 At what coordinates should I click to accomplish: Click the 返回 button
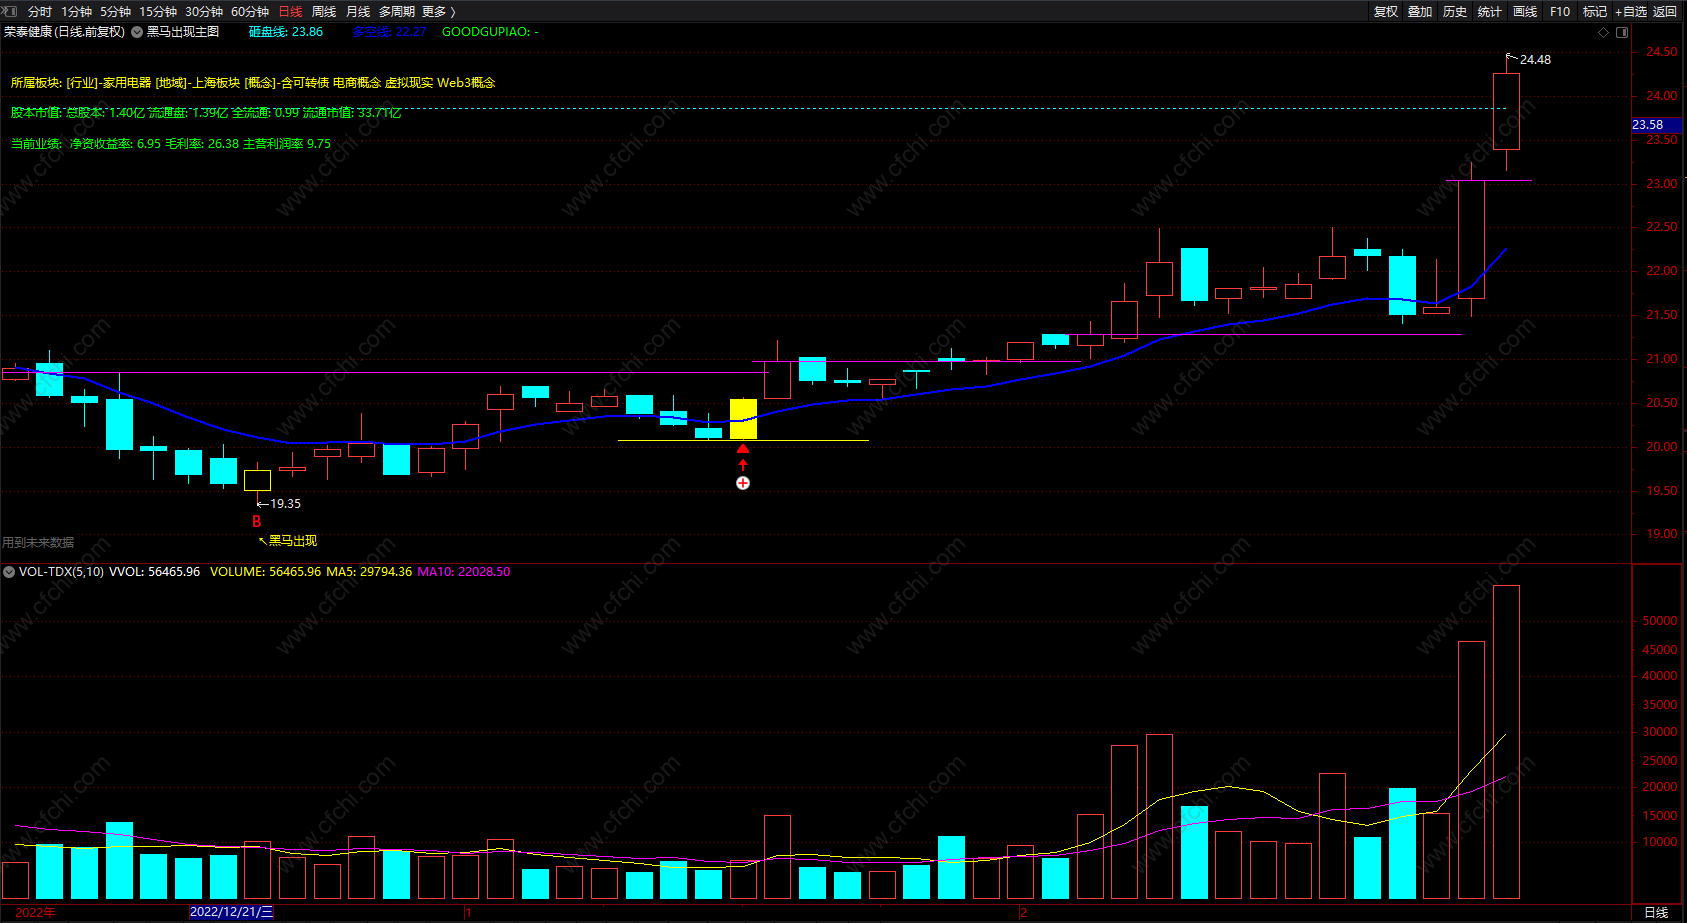(1665, 12)
